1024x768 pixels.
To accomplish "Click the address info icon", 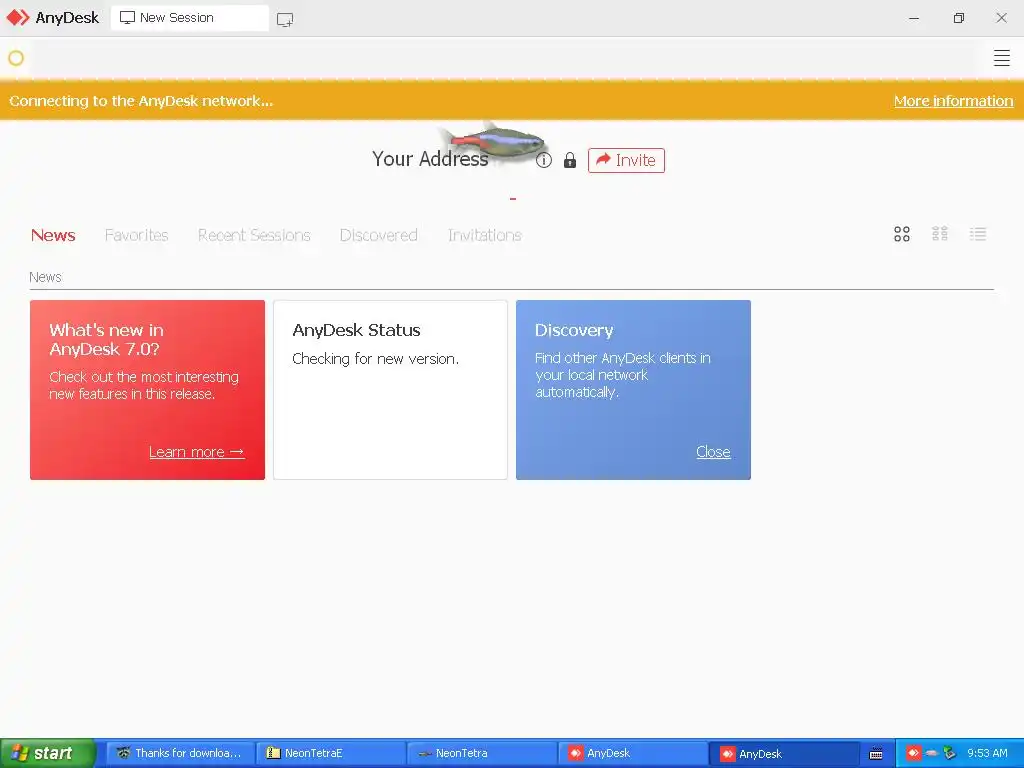I will click(x=543, y=160).
